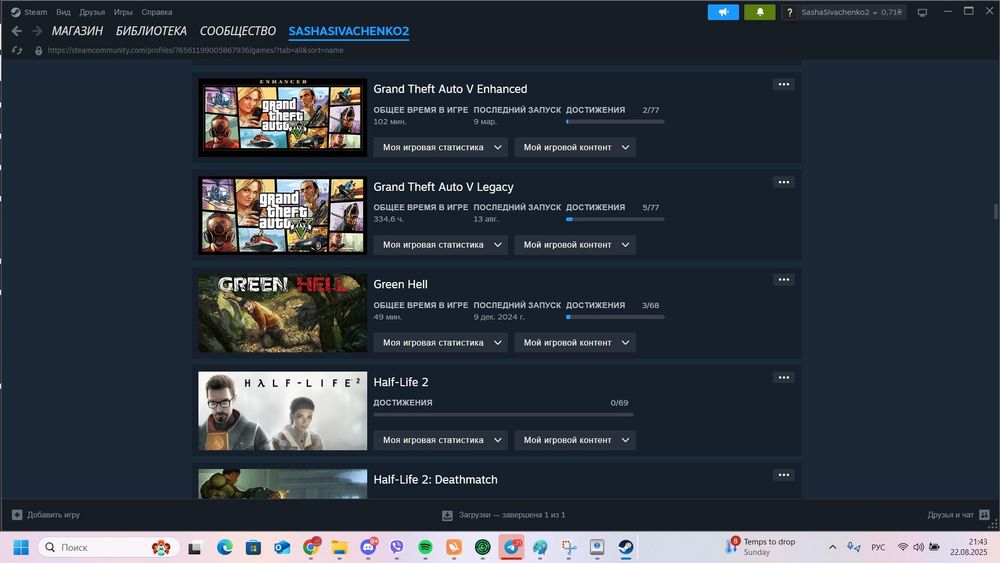Click GTA V Legacy achievements progress bar 5/77

click(615, 219)
